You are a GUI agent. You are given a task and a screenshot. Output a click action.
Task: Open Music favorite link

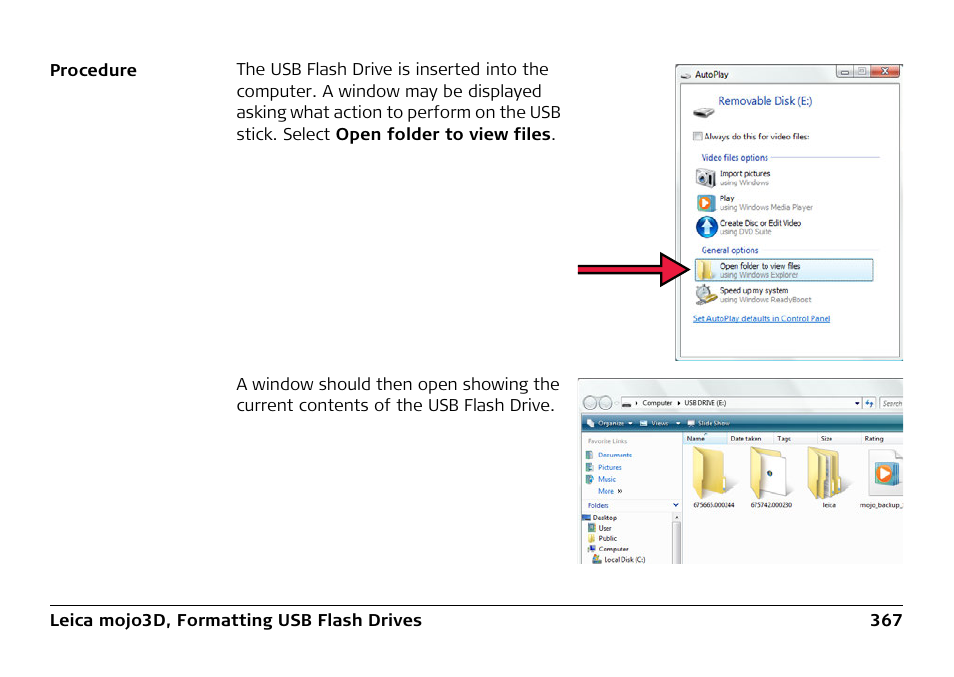(601, 479)
